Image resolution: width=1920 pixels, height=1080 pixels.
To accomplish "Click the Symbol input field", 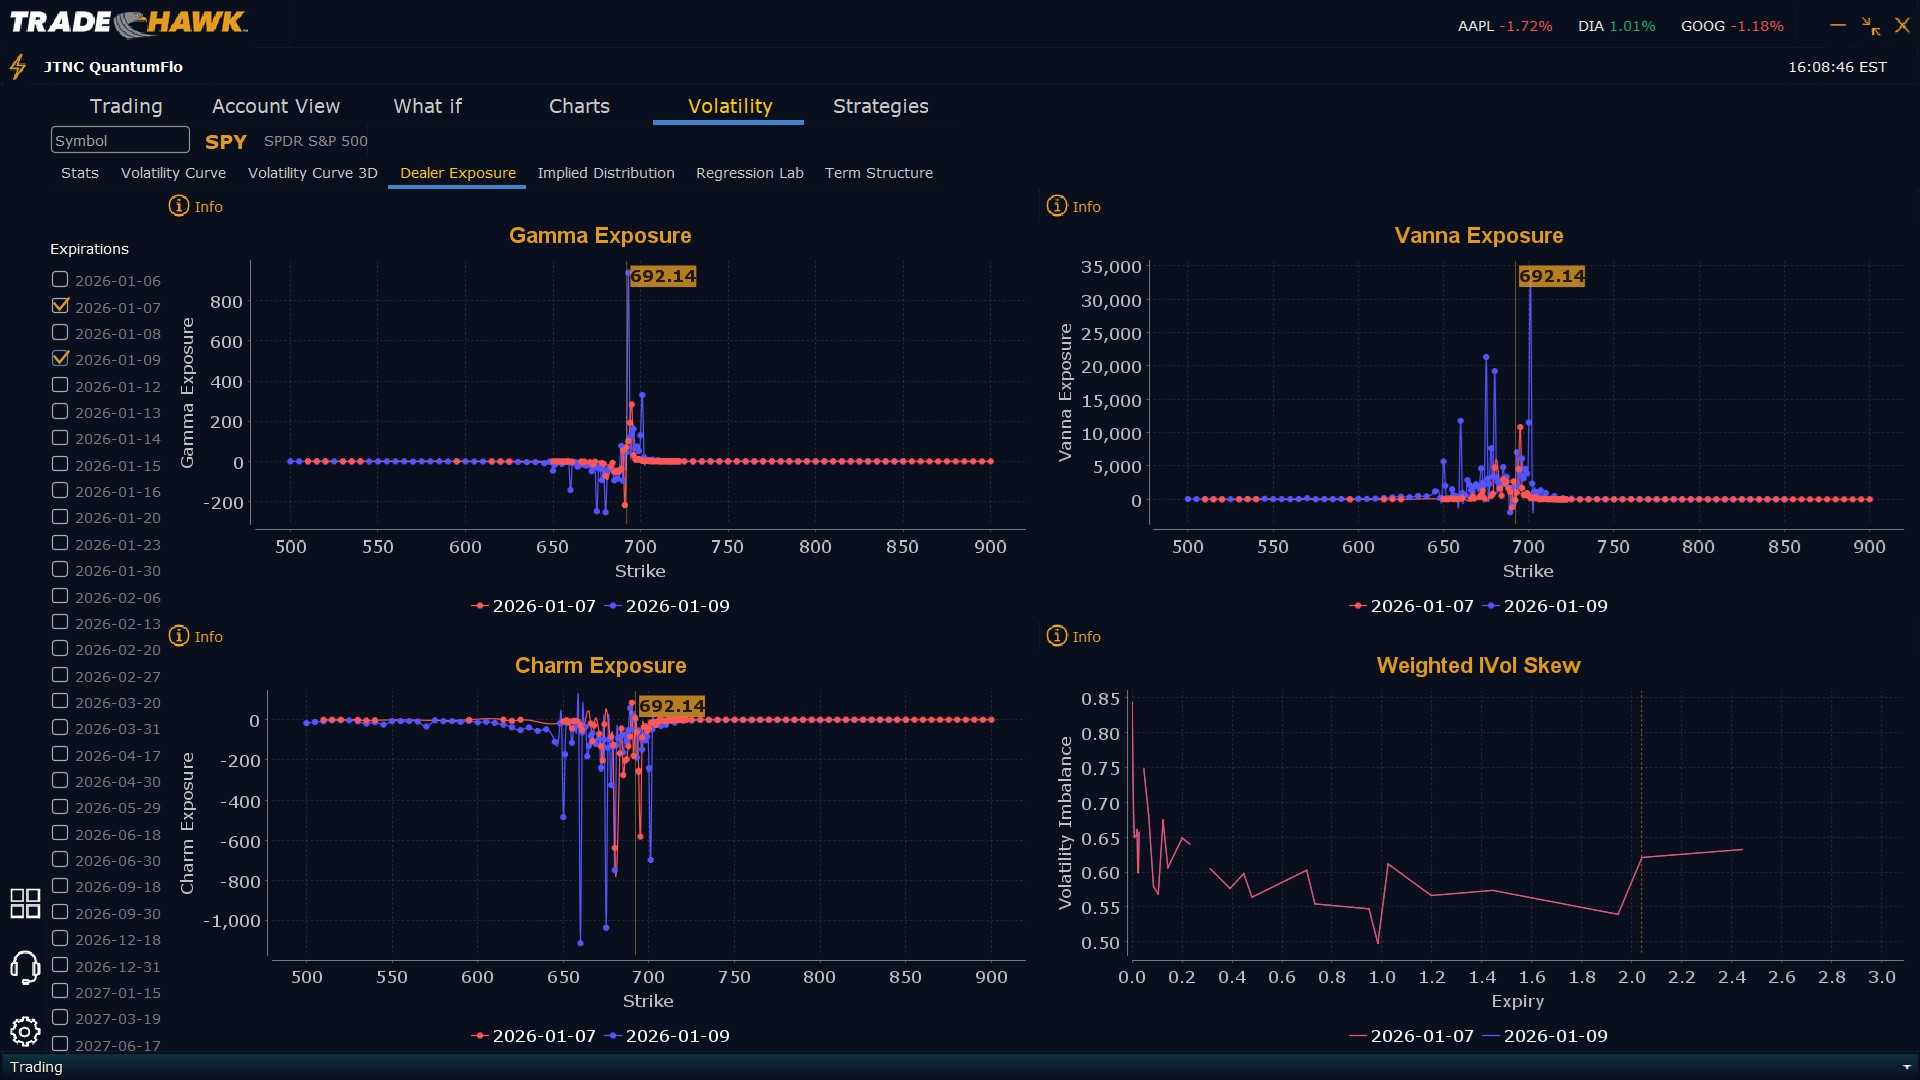I will click(120, 140).
